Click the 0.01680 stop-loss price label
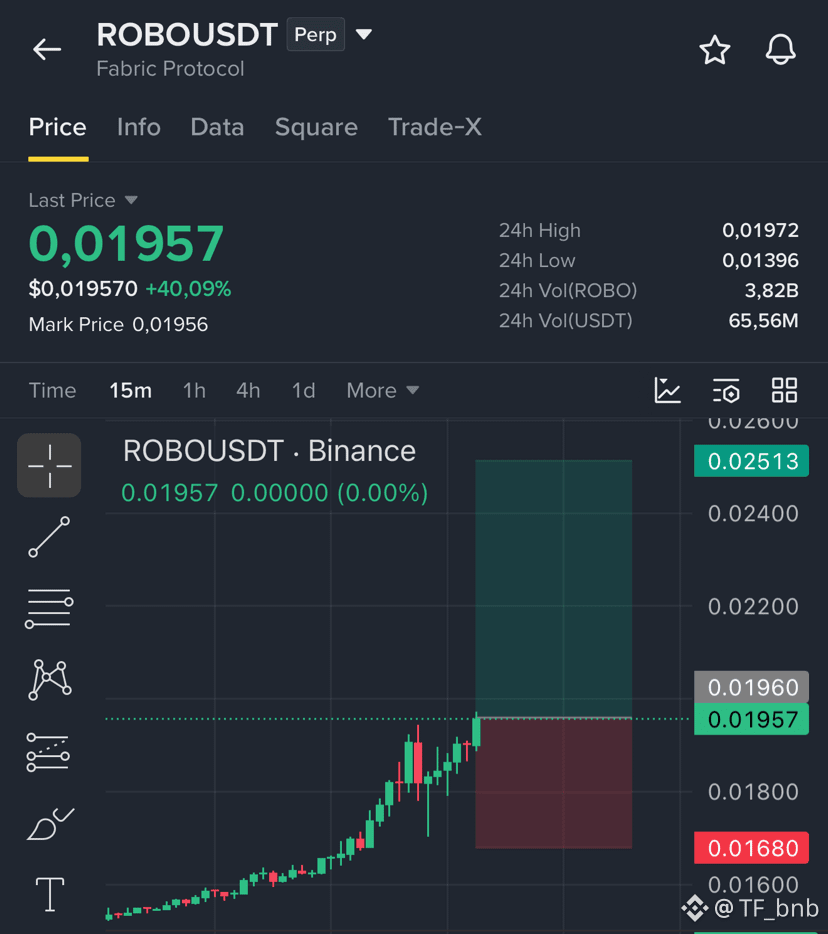The image size is (828, 934). pyautogui.click(x=752, y=848)
